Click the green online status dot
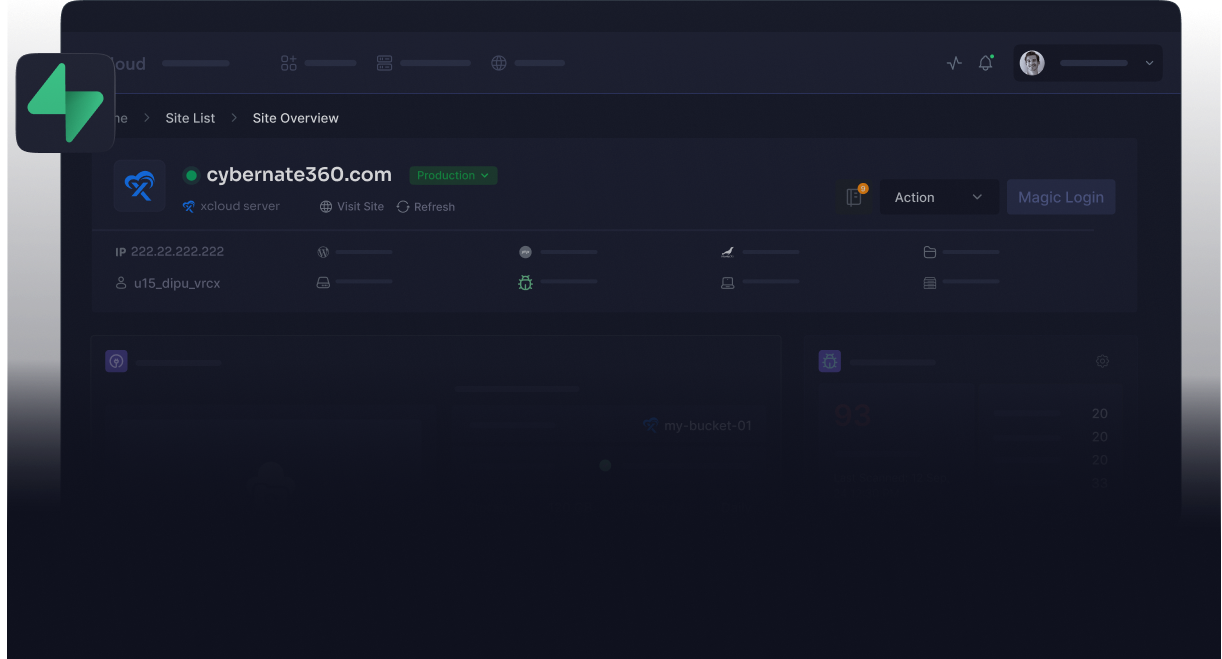Screen dimensions: 1222x659 tap(191, 175)
